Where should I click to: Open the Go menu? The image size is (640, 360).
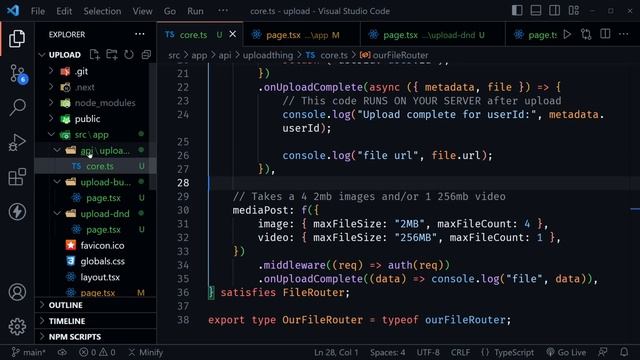(x=170, y=11)
